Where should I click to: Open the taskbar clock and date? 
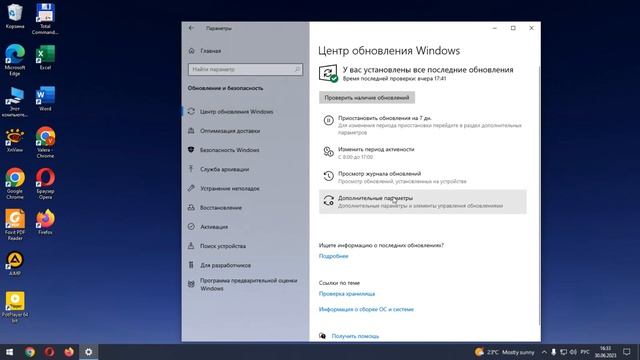click(x=605, y=352)
